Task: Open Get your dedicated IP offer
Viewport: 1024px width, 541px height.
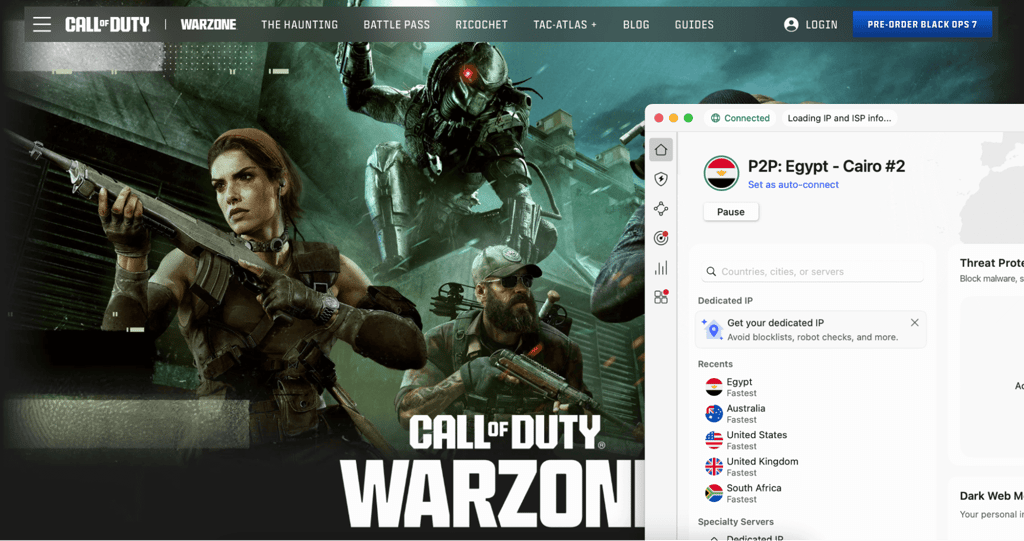Action: pyautogui.click(x=811, y=329)
